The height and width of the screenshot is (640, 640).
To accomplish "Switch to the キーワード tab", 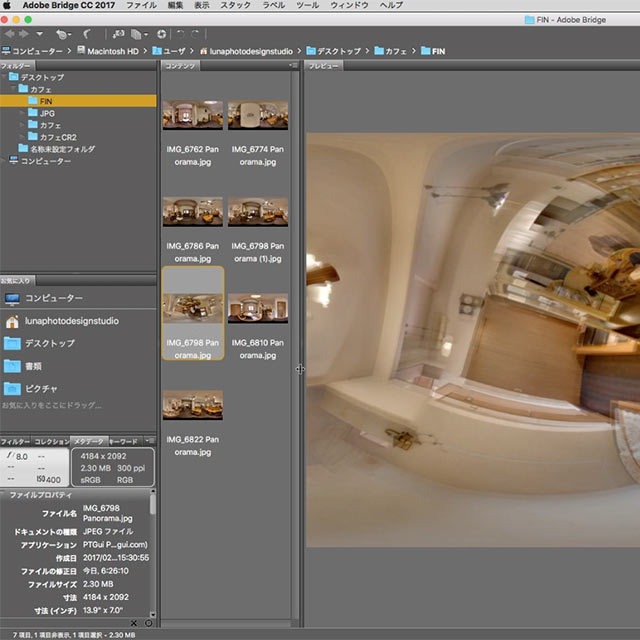I will coord(123,441).
